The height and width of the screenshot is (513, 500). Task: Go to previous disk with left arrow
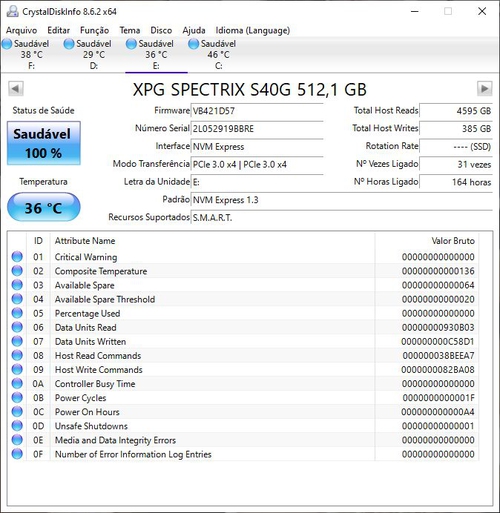(16, 89)
